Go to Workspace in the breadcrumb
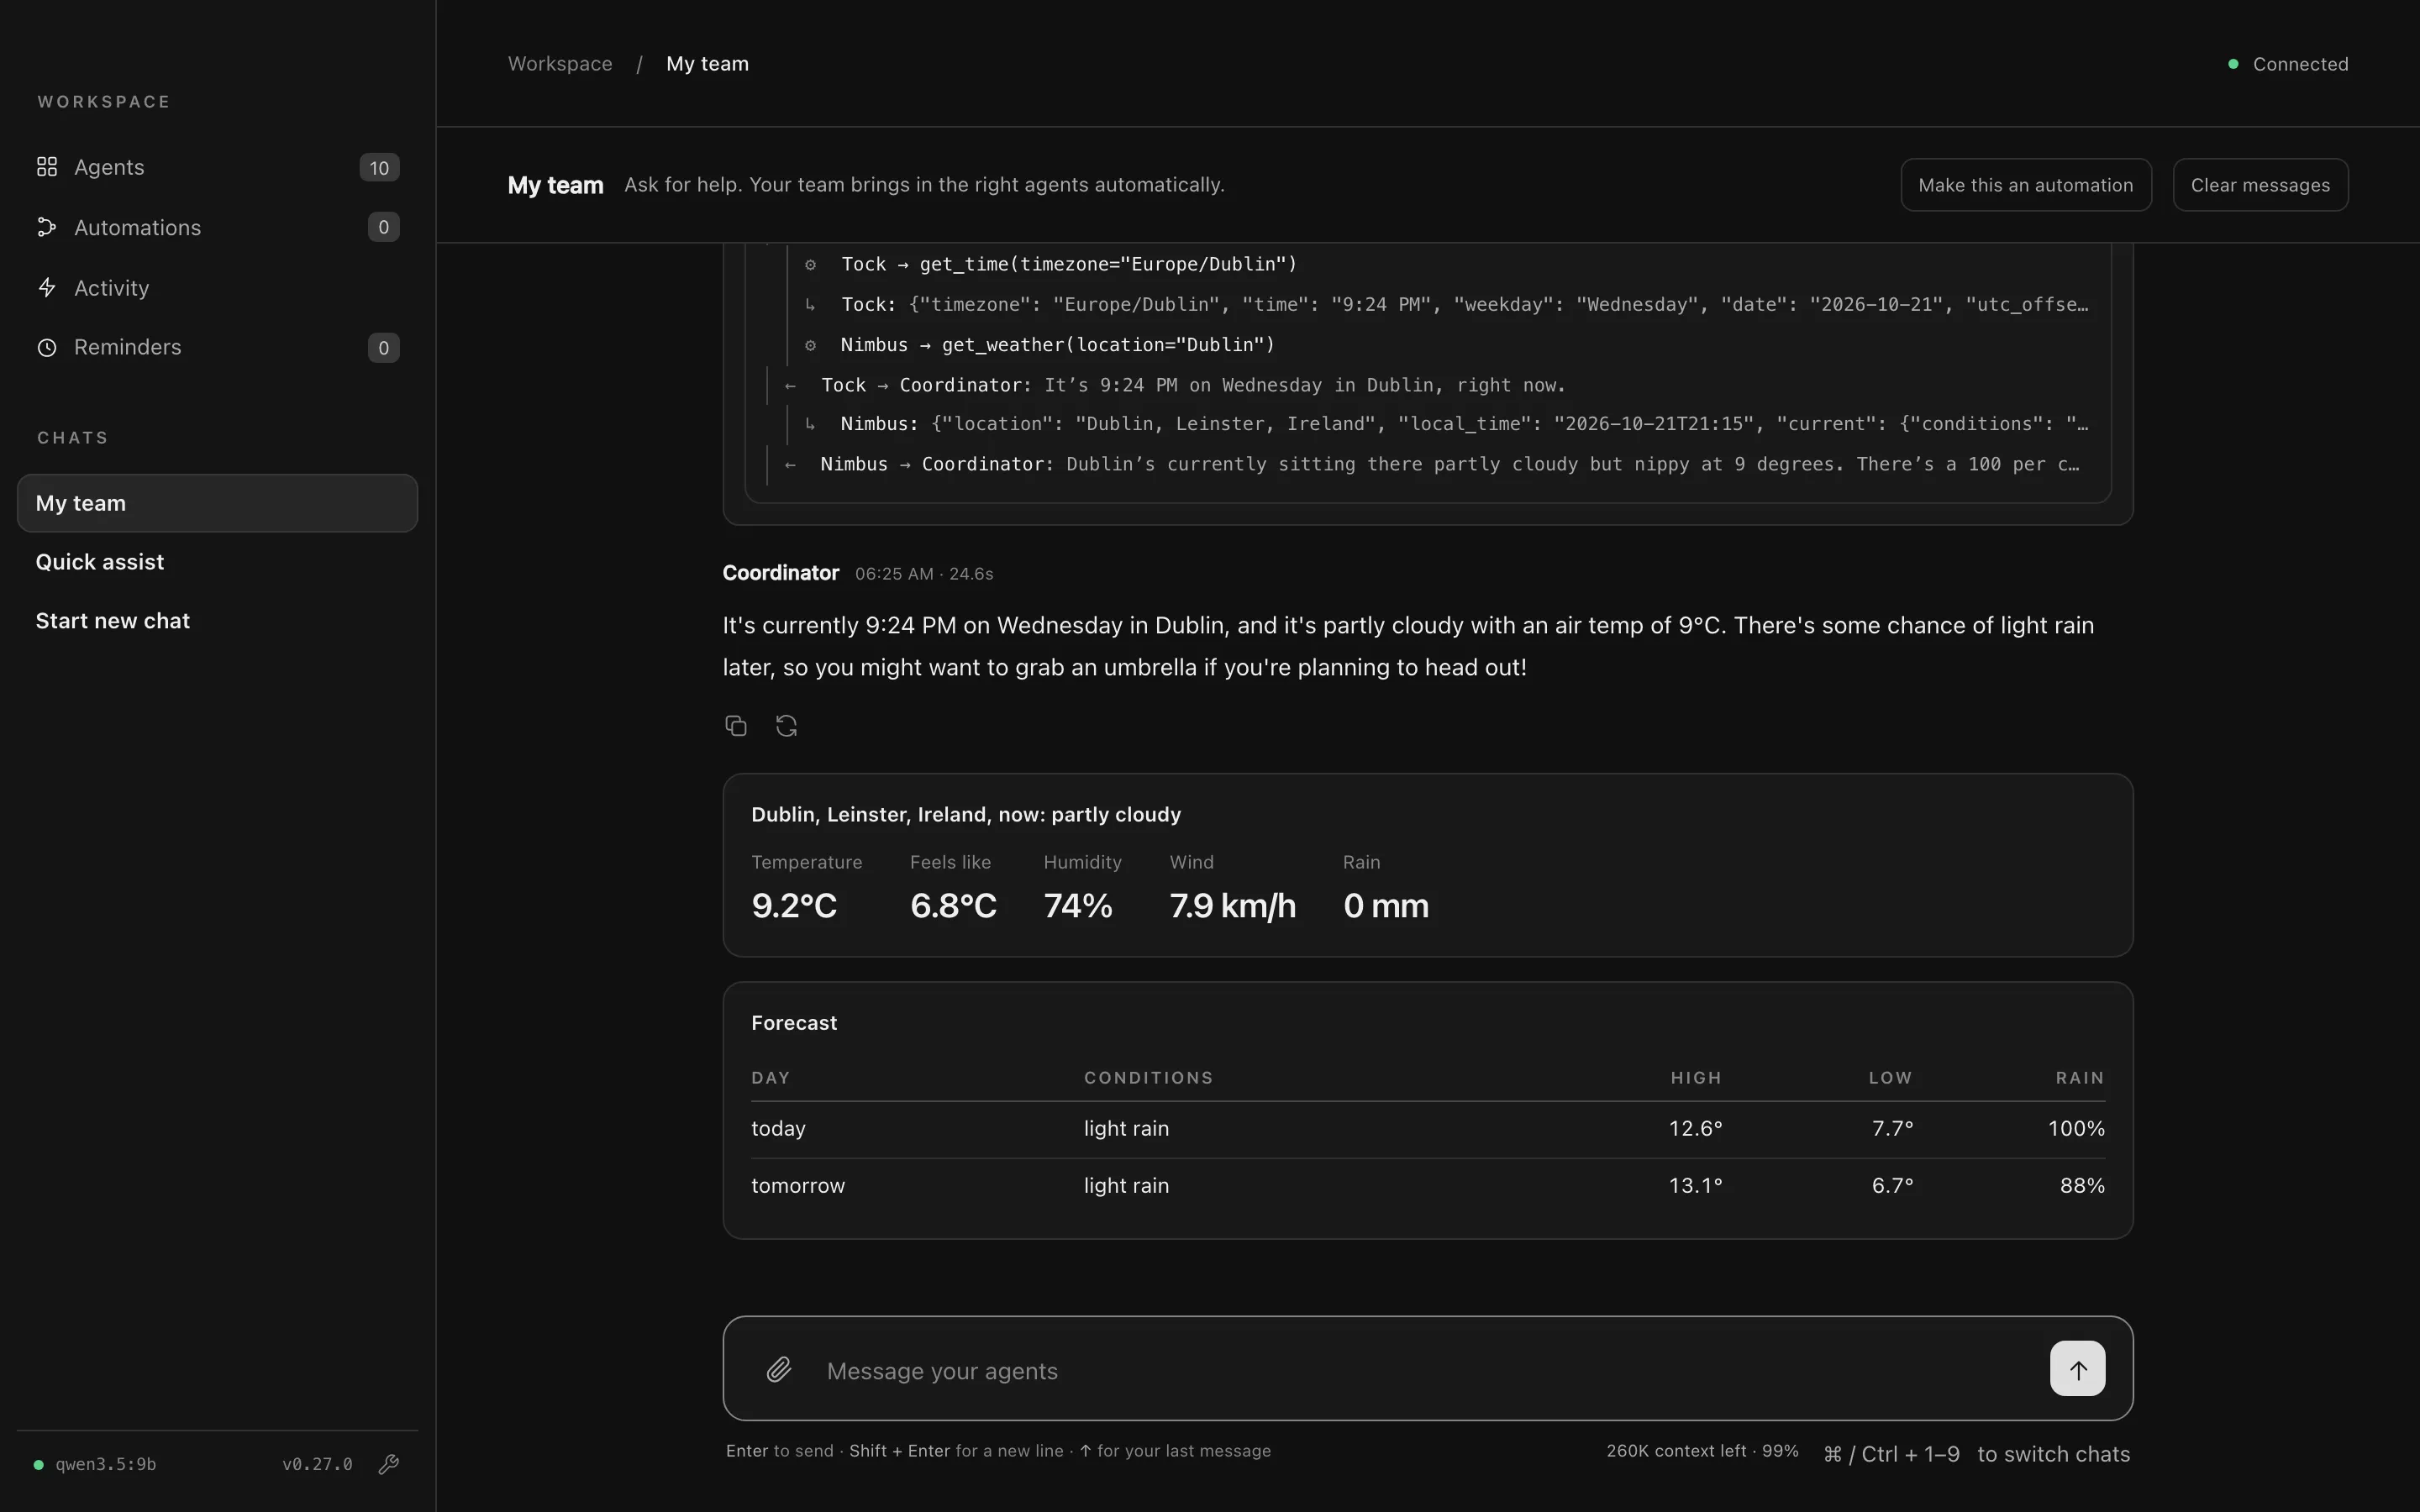Viewport: 2420px width, 1512px height. pyautogui.click(x=560, y=63)
